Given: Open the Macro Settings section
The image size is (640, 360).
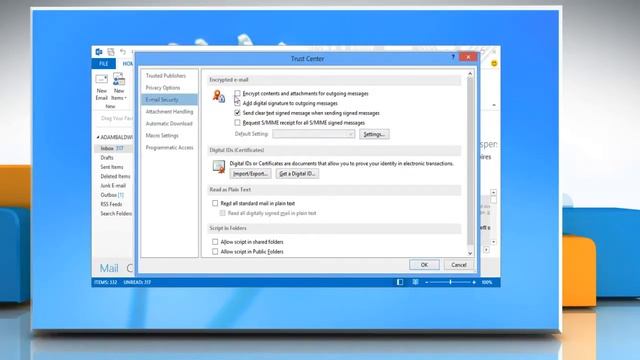Looking at the screenshot, I should coord(162,136).
